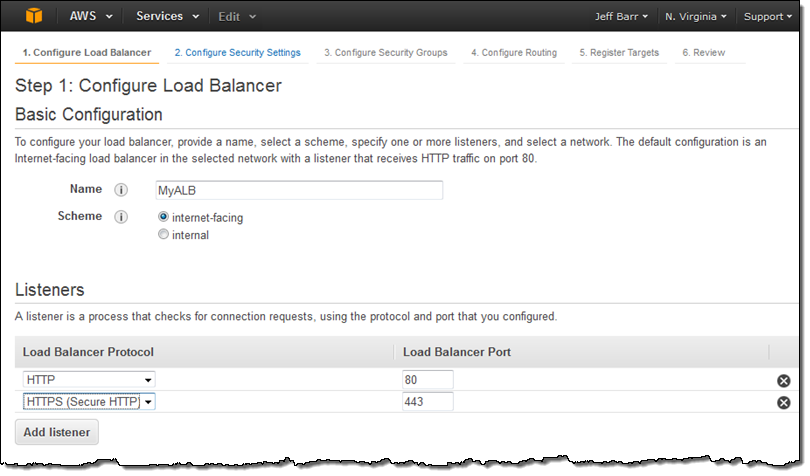Open the Edit menu in the header
The width and height of the screenshot is (810, 476).
[x=237, y=16]
